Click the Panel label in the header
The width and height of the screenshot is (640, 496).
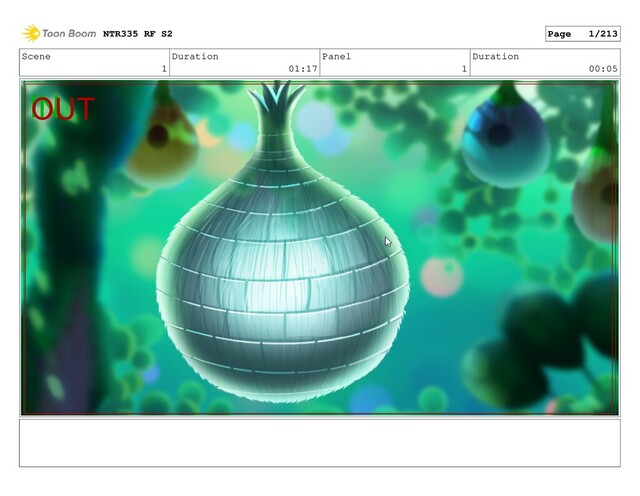click(336, 56)
